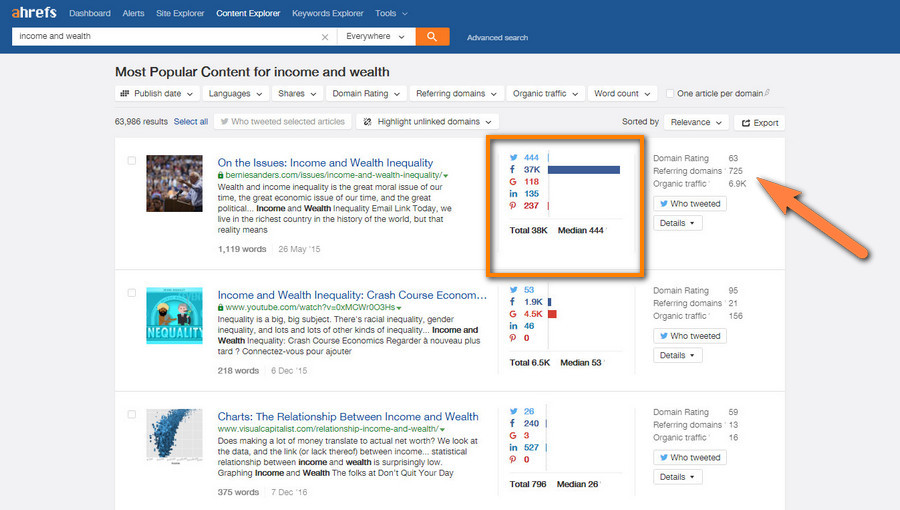Click LinkedIn icon showing 46 shares

(513, 326)
